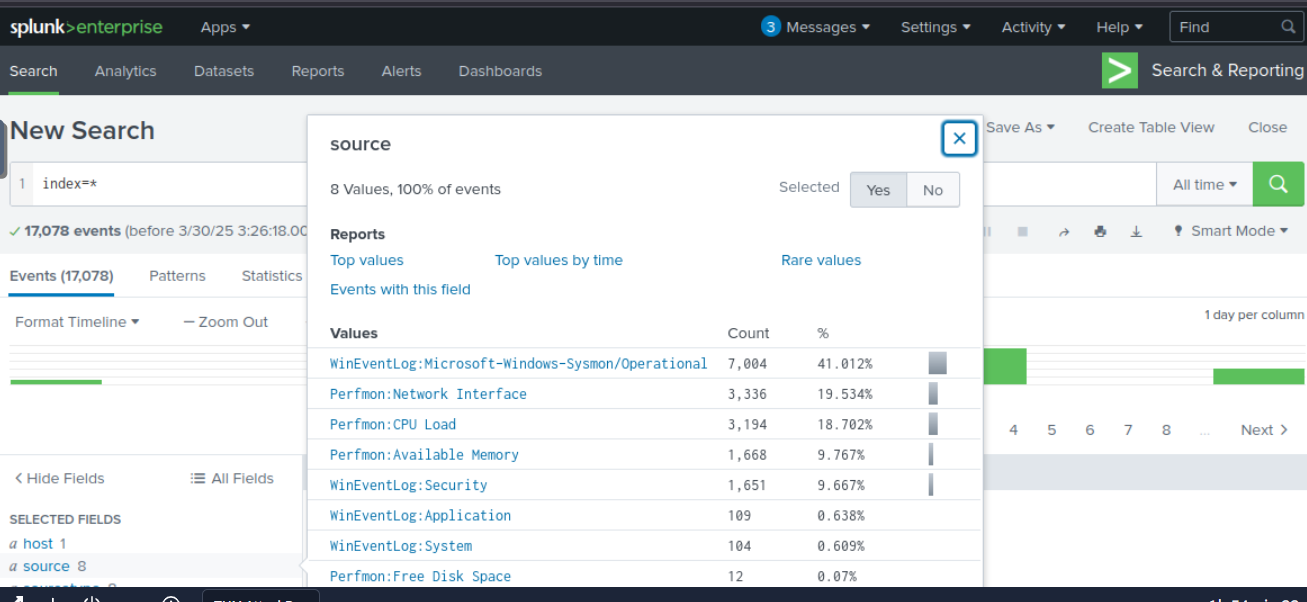The height and width of the screenshot is (602, 1307).
Task: Click the print results icon
Action: (1100, 231)
